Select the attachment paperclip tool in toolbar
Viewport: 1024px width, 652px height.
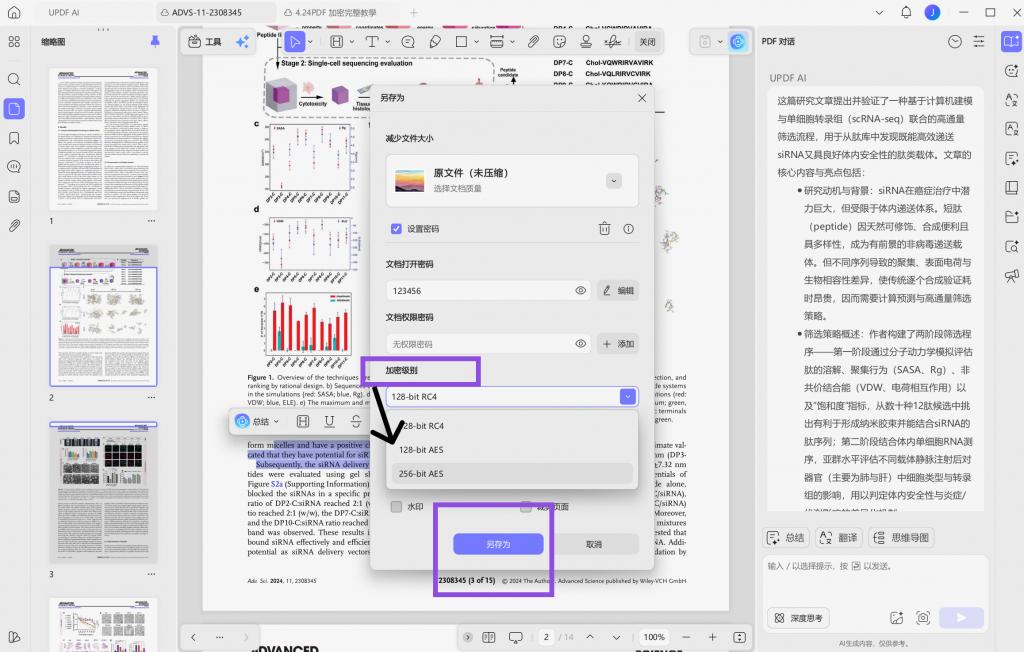click(534, 42)
